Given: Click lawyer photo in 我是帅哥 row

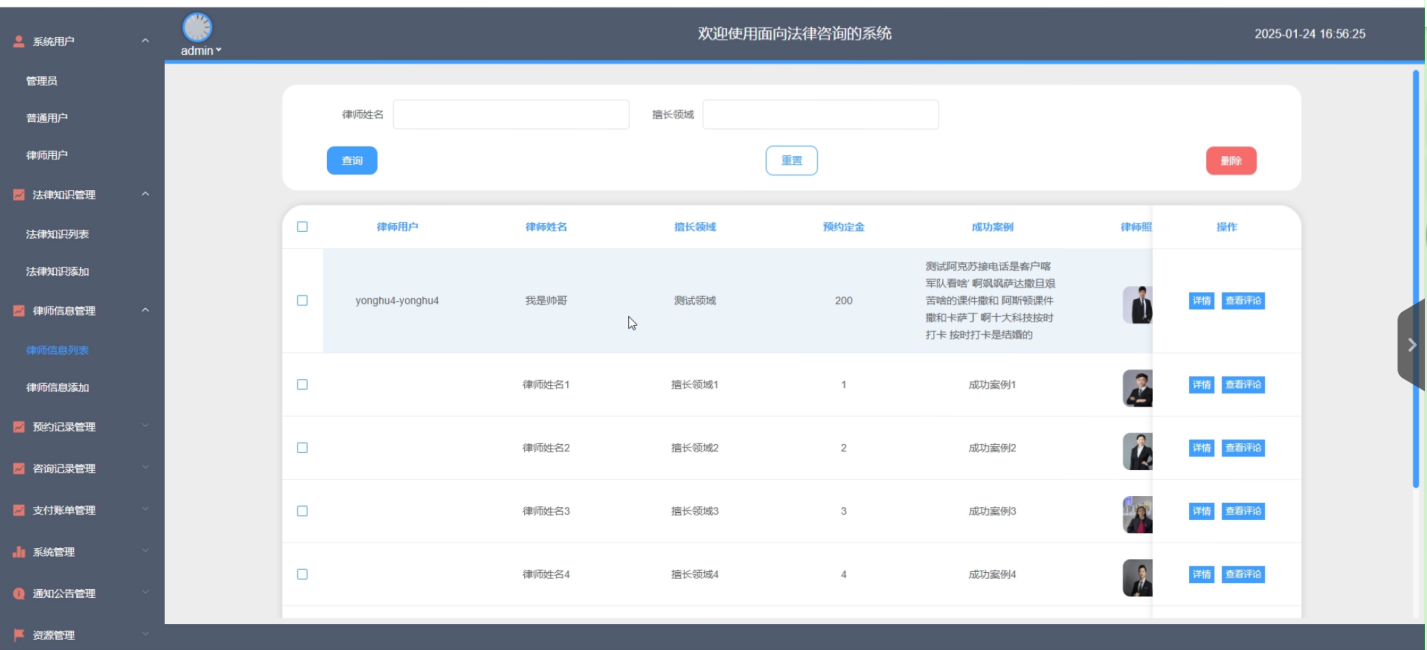Looking at the screenshot, I should click(1138, 305).
